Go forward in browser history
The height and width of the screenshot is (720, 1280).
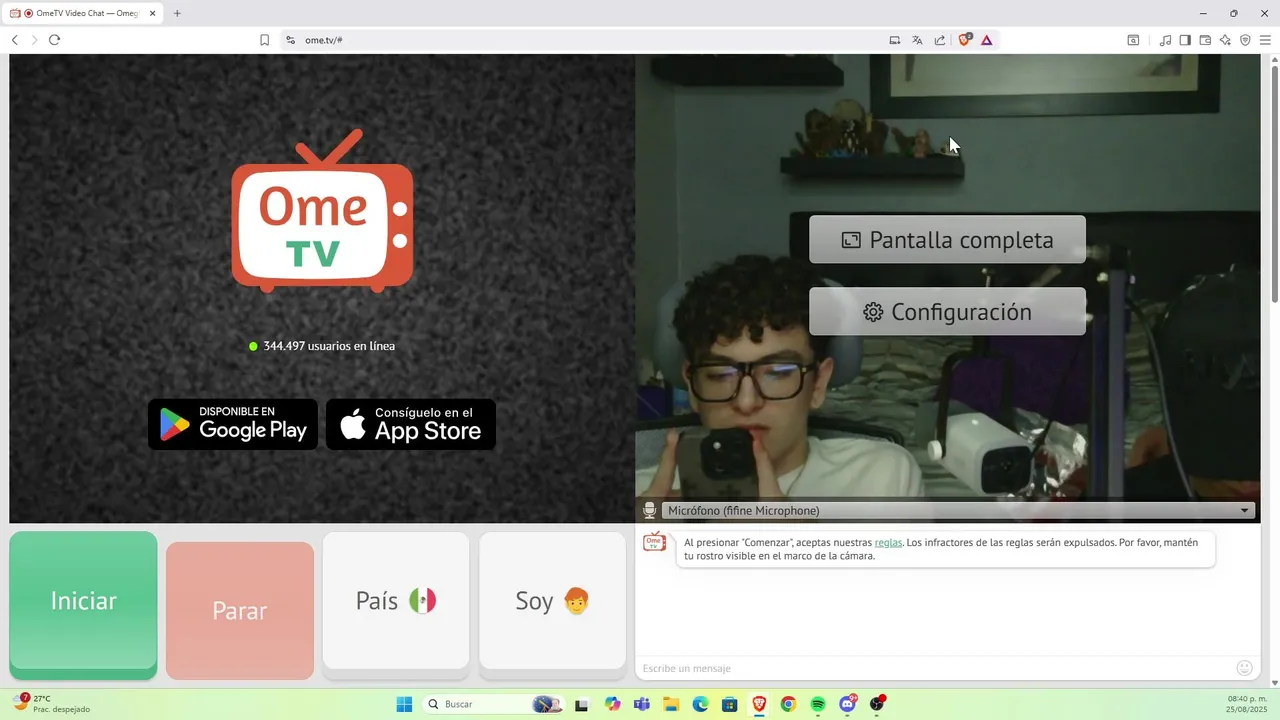pyautogui.click(x=34, y=40)
